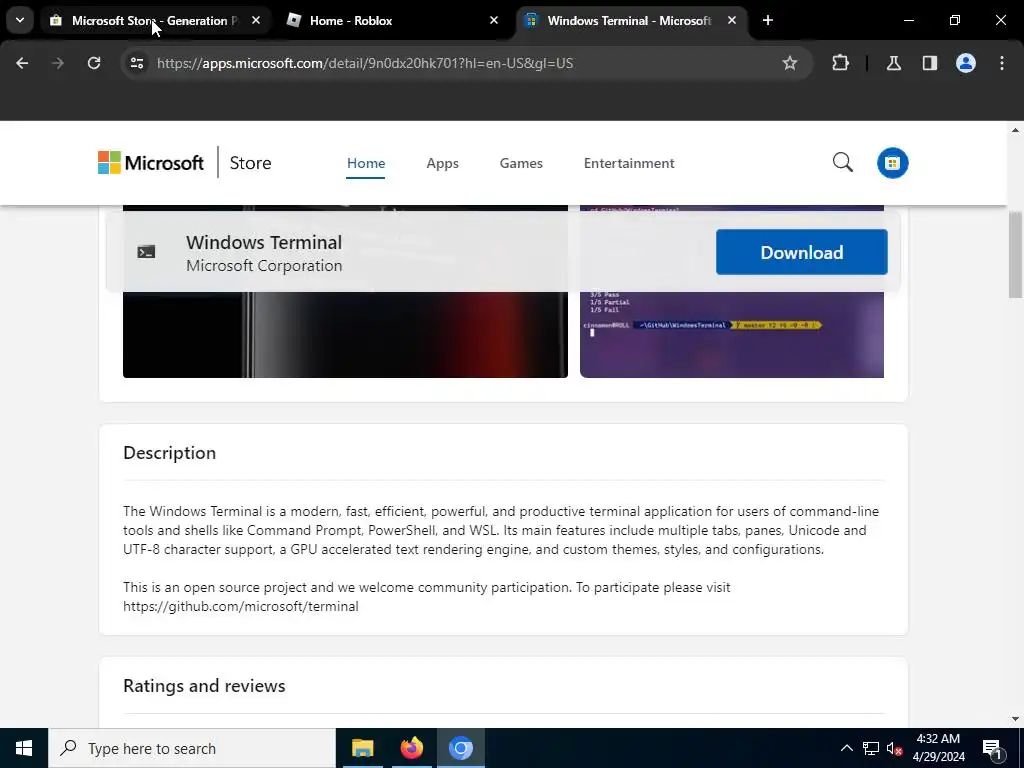
Task: Click the github.com/microsoft/terminal URL text
Action: tap(241, 607)
